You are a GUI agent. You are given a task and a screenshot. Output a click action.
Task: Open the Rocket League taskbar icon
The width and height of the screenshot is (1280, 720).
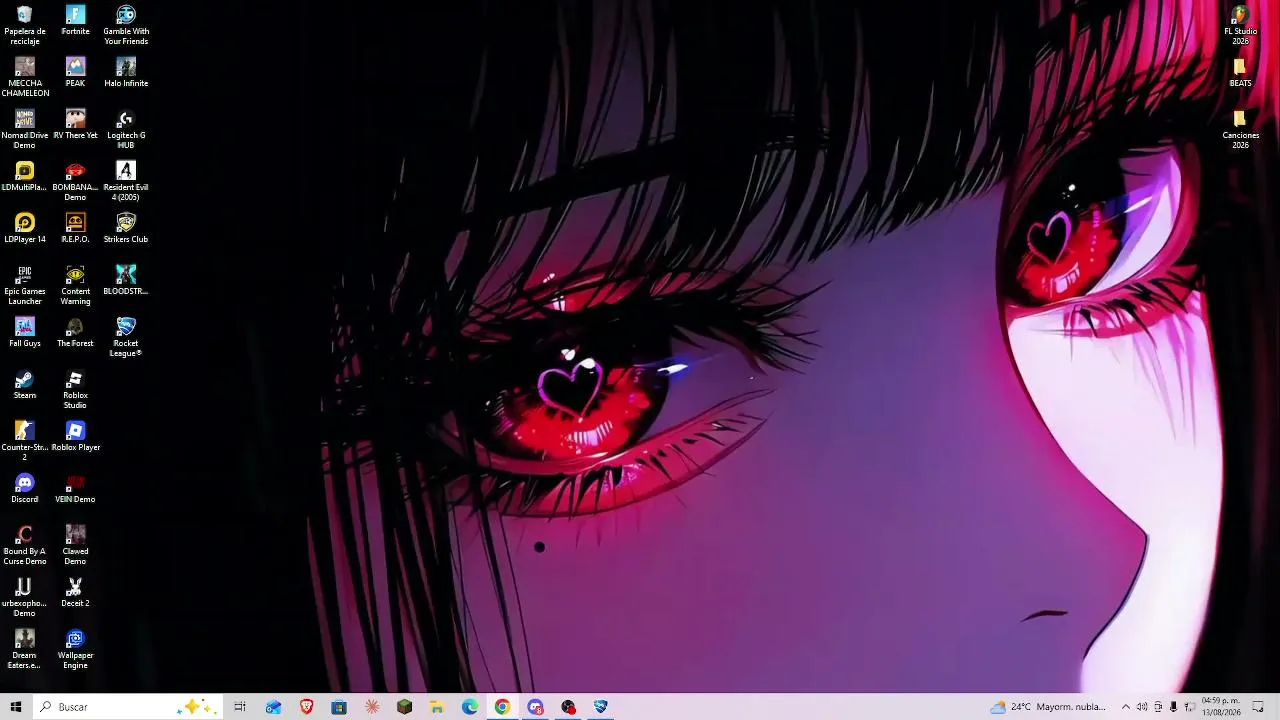[600, 707]
